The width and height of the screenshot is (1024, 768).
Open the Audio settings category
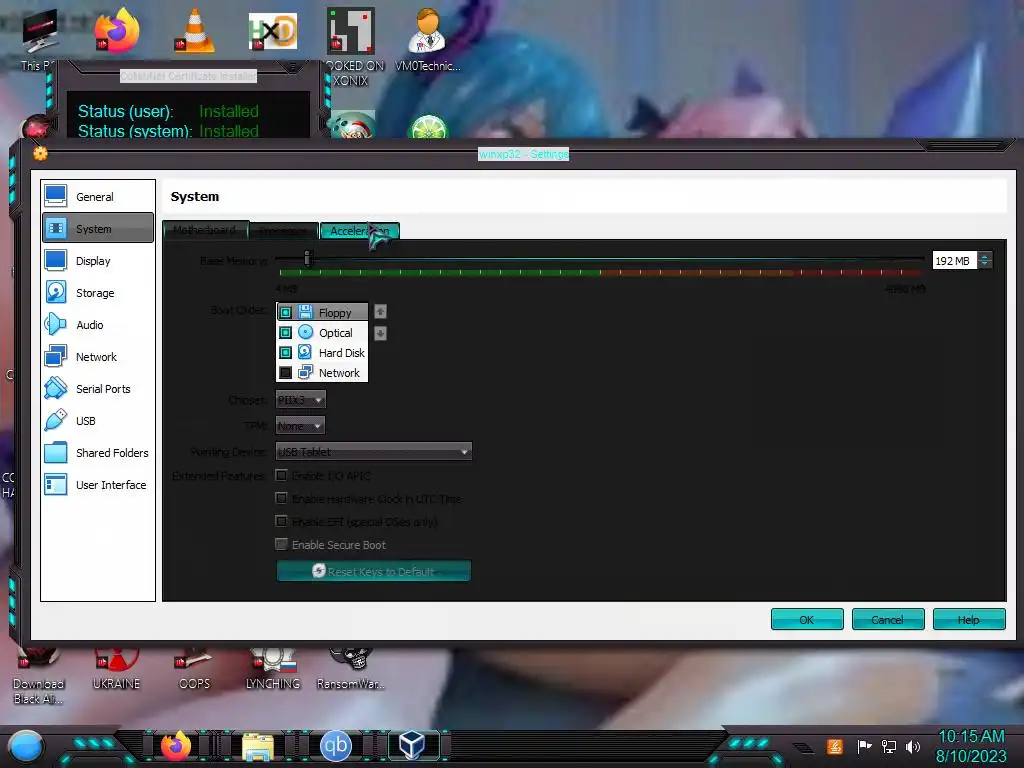pos(98,325)
